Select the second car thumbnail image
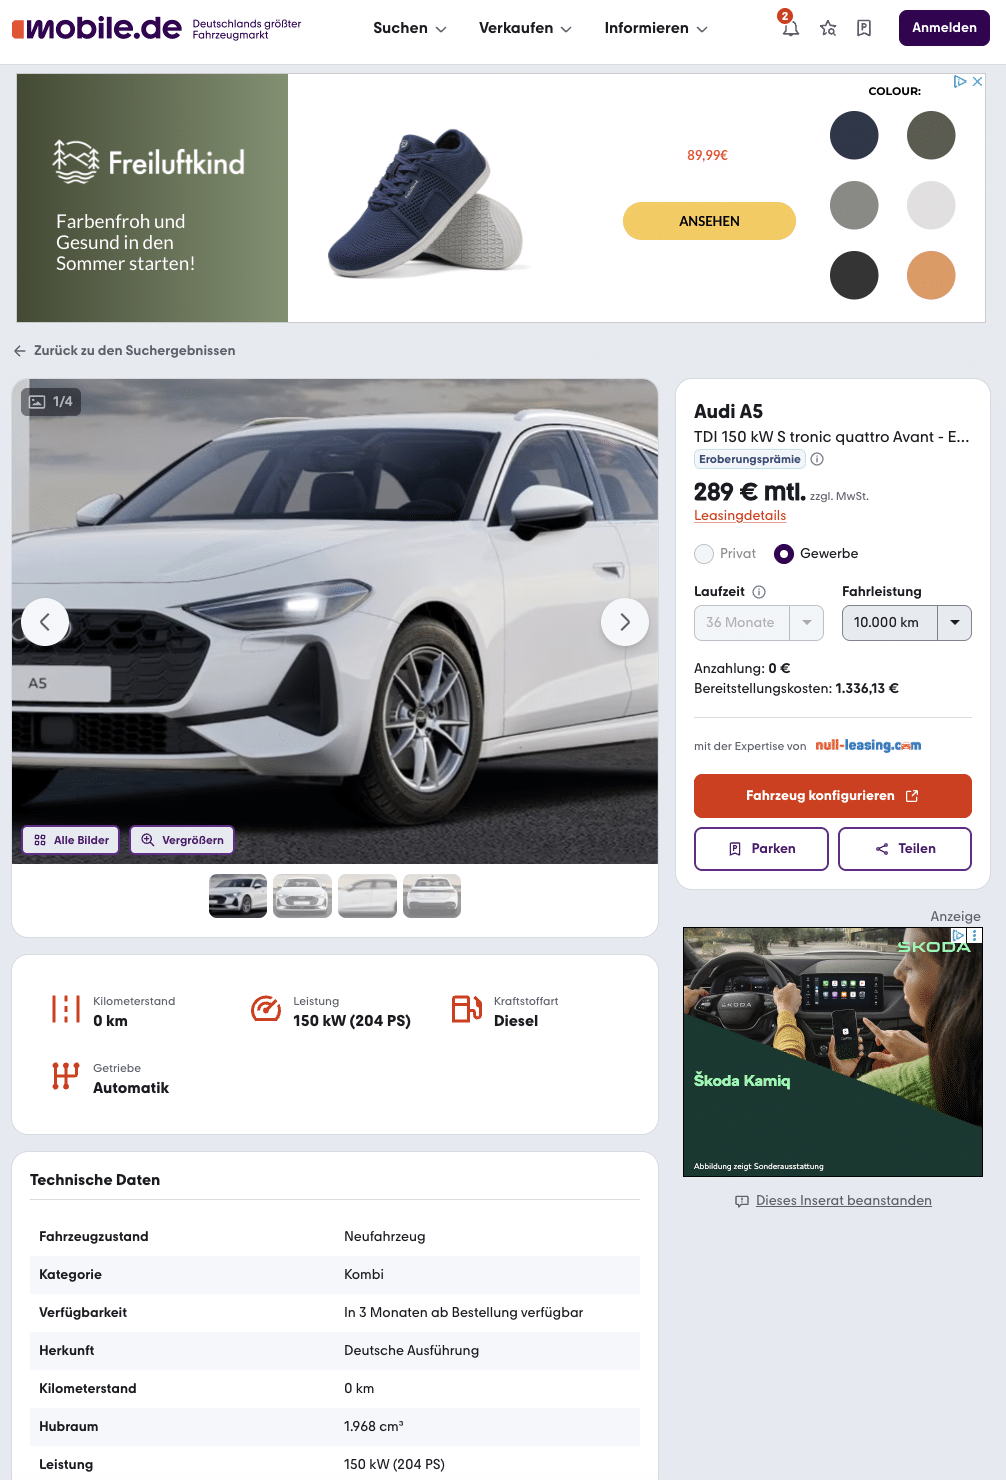1006x1480 pixels. point(303,896)
